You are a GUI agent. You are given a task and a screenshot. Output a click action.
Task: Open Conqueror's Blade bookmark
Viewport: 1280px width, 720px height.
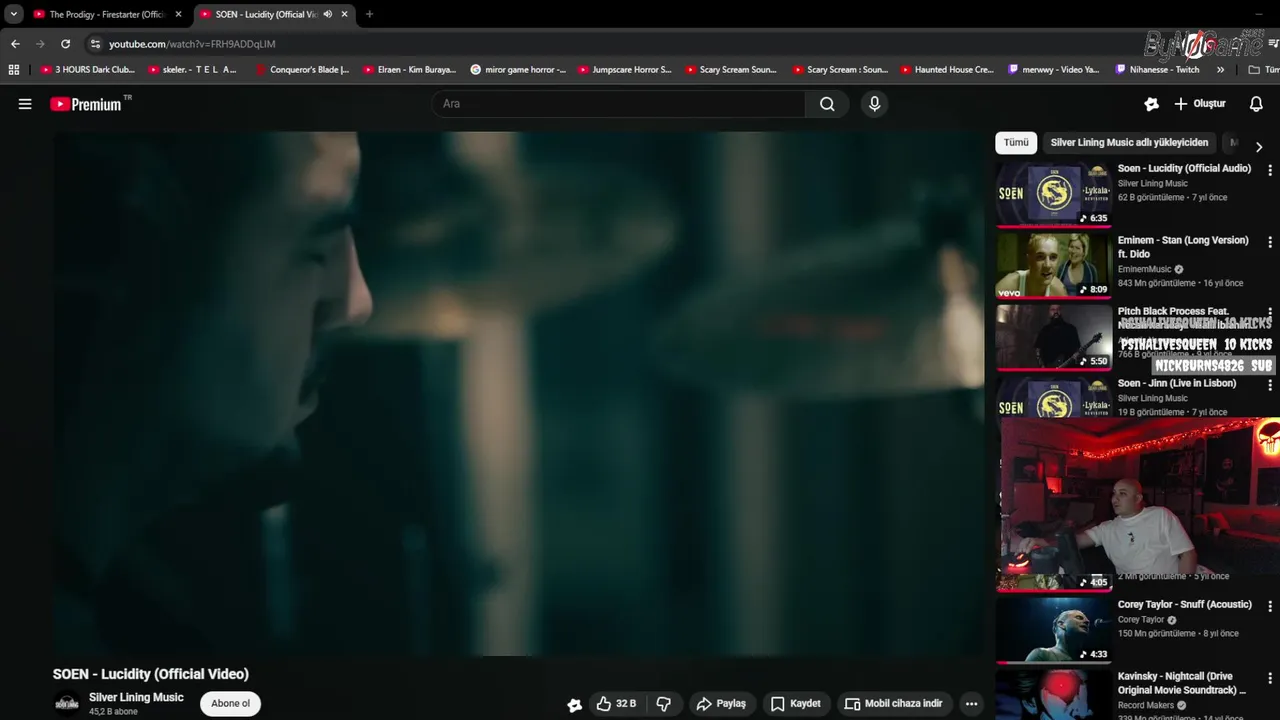coord(302,70)
